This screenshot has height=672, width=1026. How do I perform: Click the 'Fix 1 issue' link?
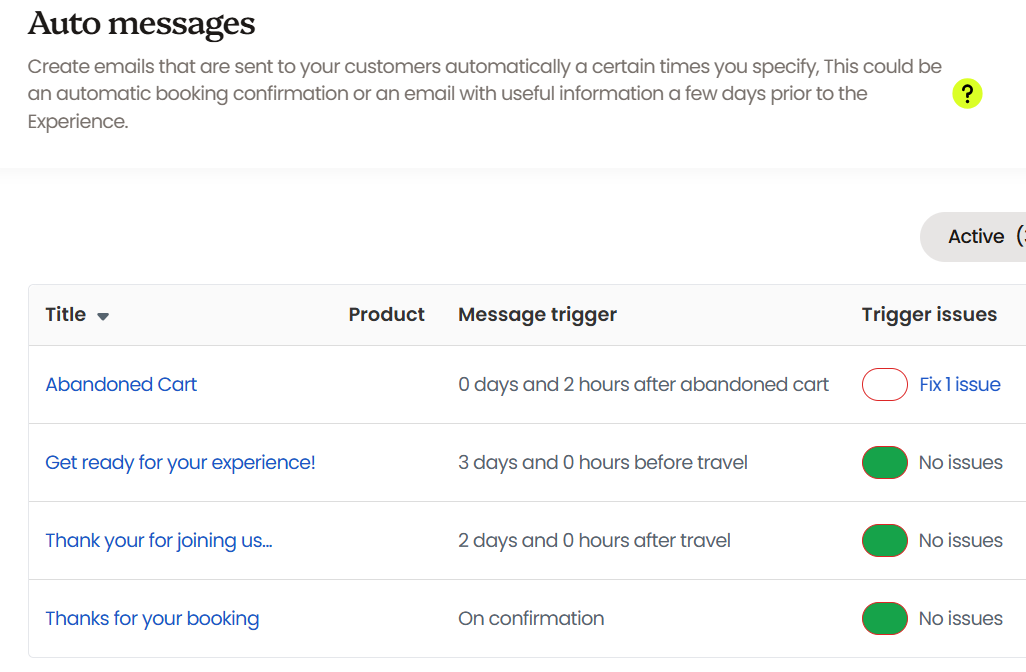point(959,385)
